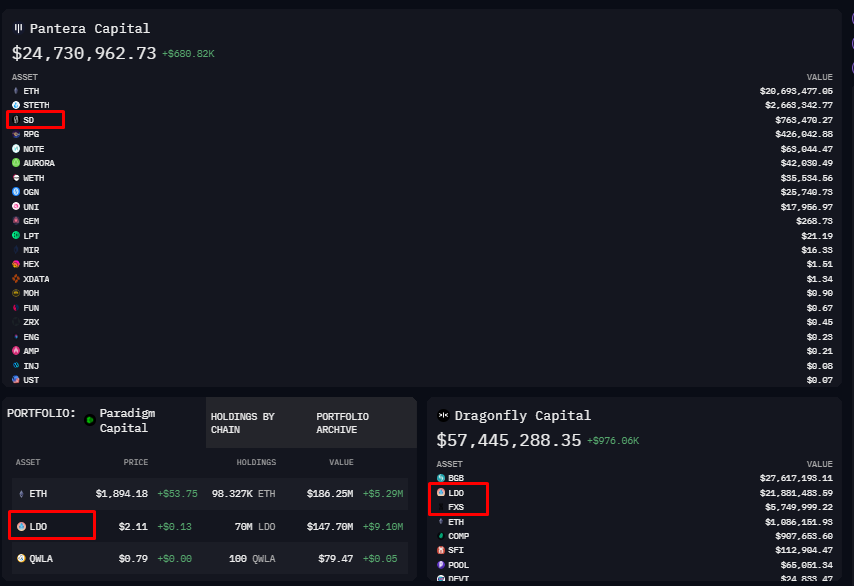Click the GEM token icon
Screen dimensions: 854x586
[16, 221]
